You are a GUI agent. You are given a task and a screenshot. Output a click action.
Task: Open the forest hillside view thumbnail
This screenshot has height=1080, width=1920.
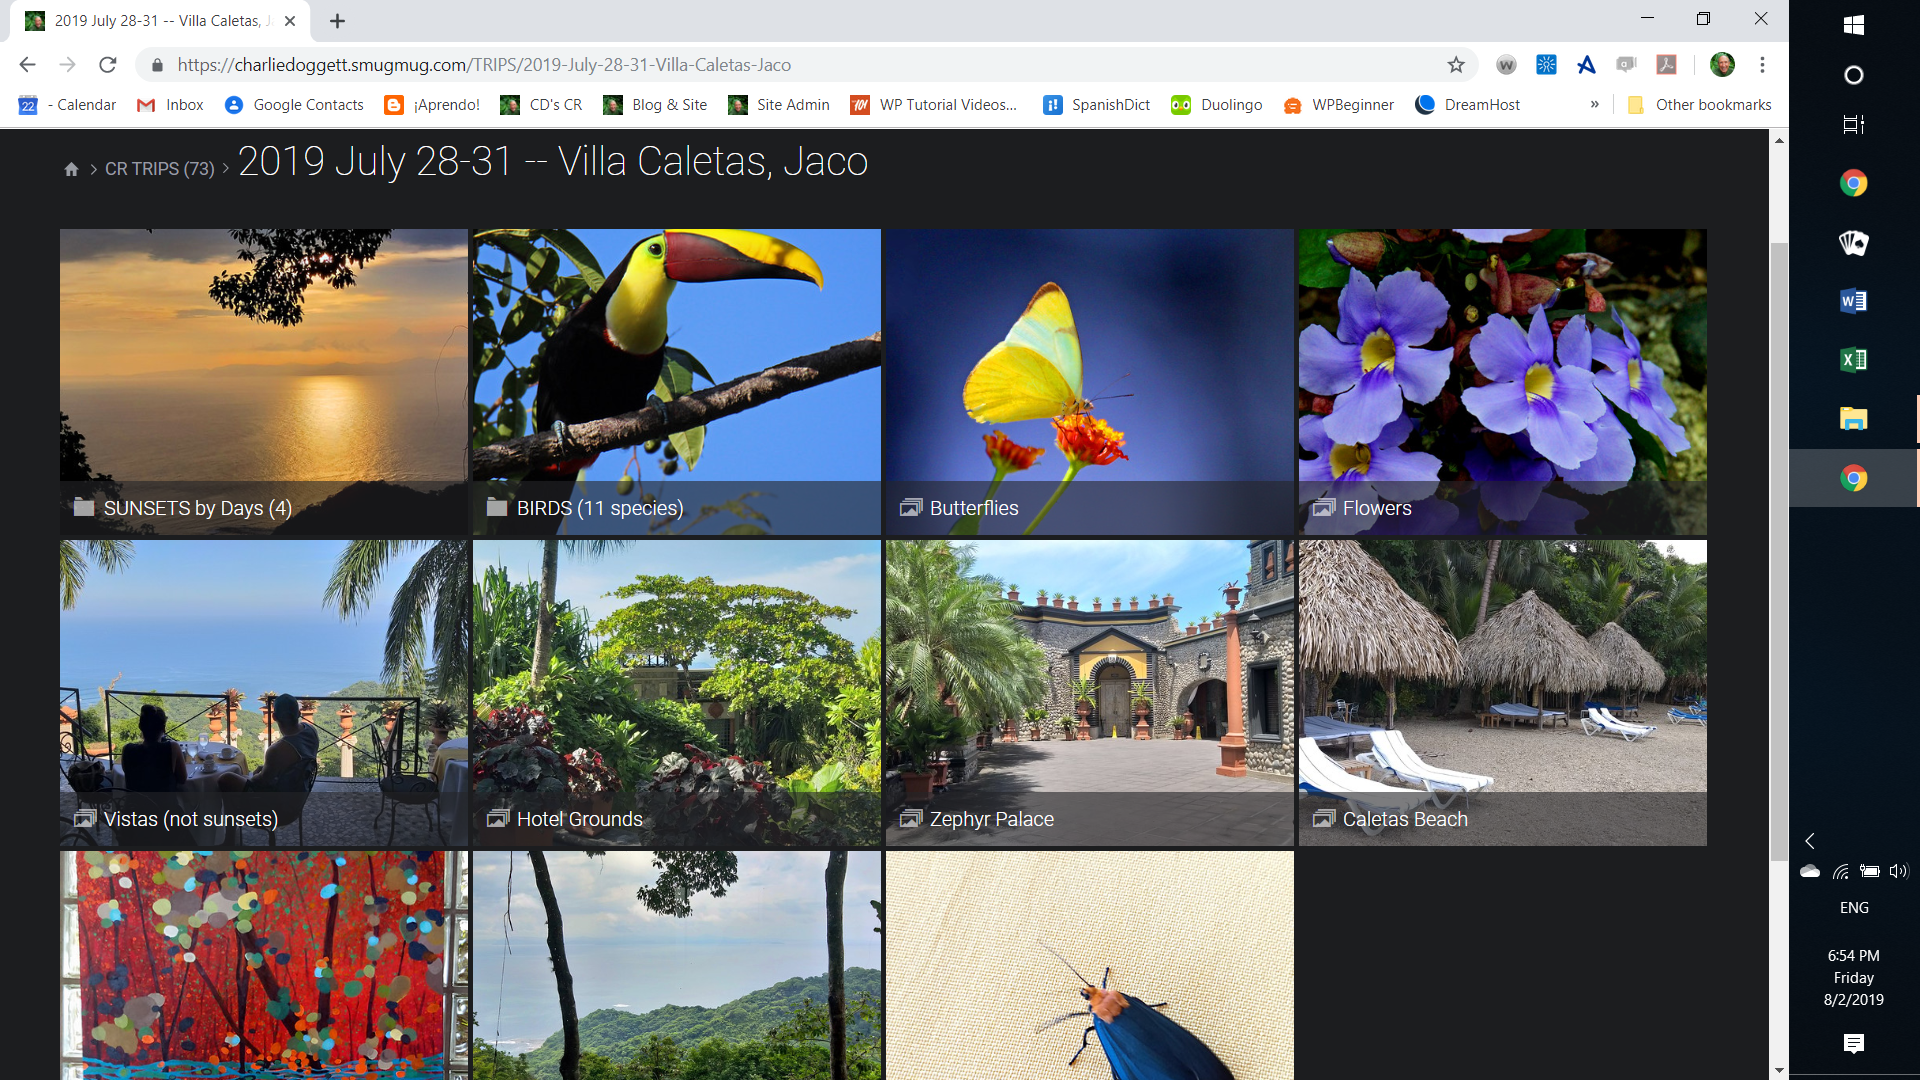(677, 965)
